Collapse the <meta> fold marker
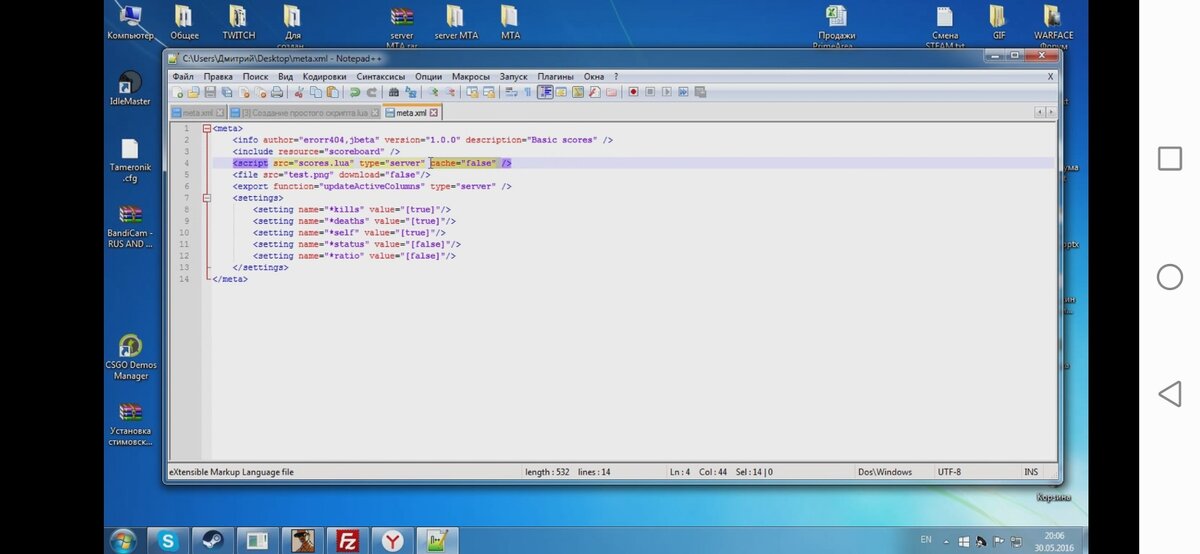This screenshot has height=554, width=1200. pyautogui.click(x=207, y=129)
